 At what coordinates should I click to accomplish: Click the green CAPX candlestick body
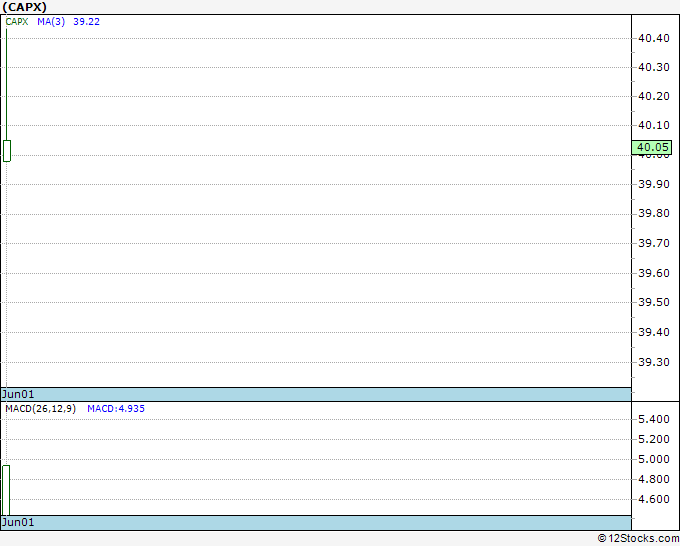pyautogui.click(x=7, y=151)
